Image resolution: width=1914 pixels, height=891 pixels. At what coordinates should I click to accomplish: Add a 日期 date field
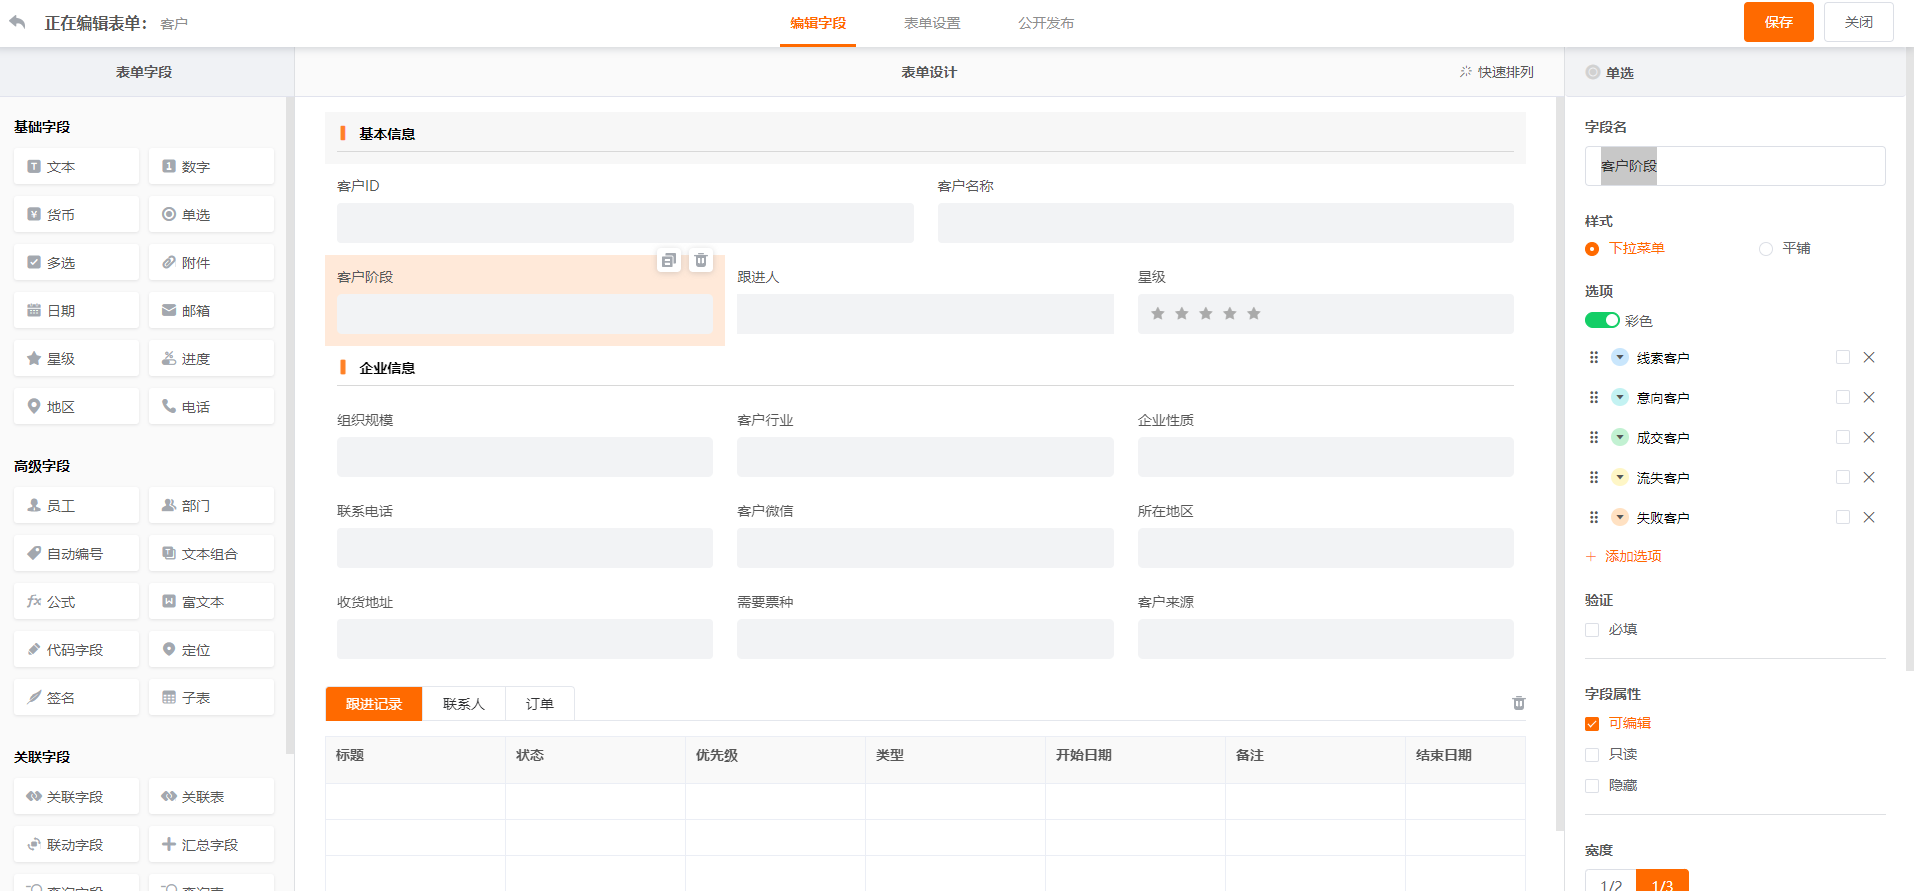[x=76, y=310]
